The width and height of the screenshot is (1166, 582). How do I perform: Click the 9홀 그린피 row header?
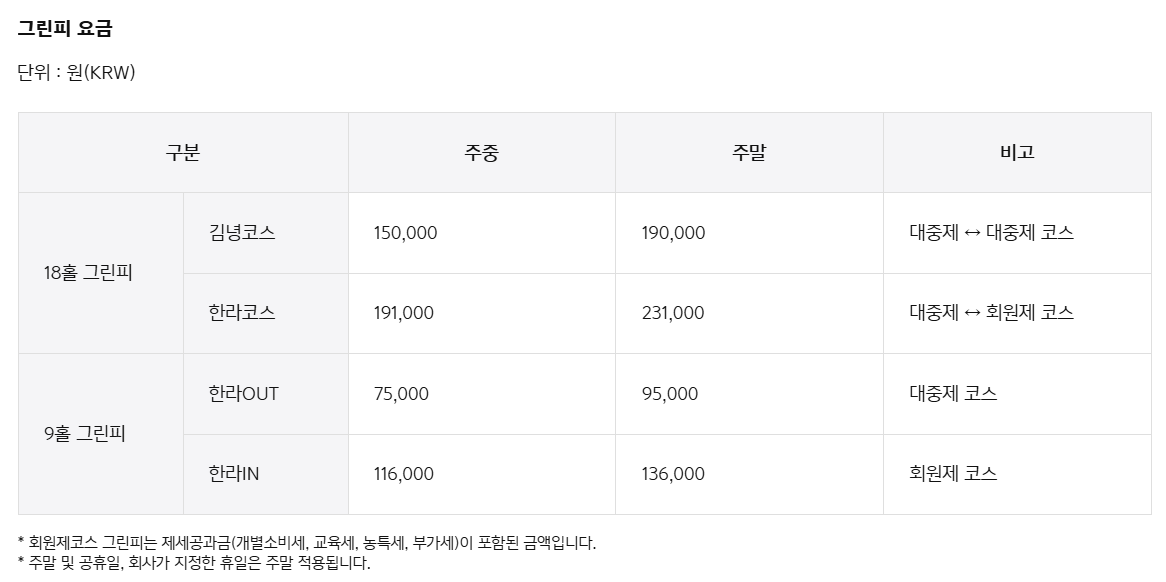click(100, 433)
